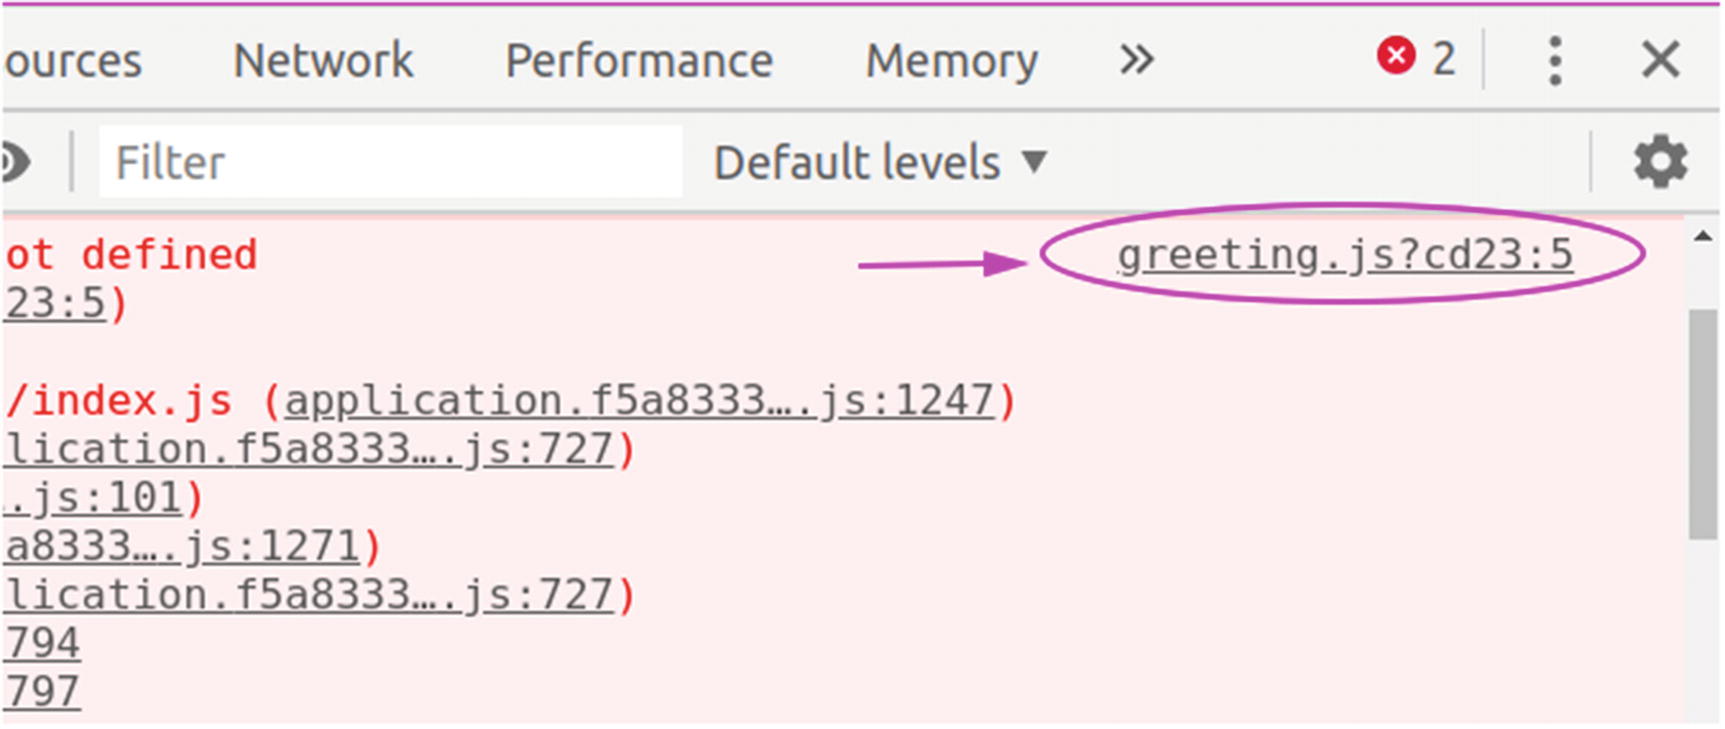Show more tabs with double chevron
1725x729 pixels.
point(1136,60)
